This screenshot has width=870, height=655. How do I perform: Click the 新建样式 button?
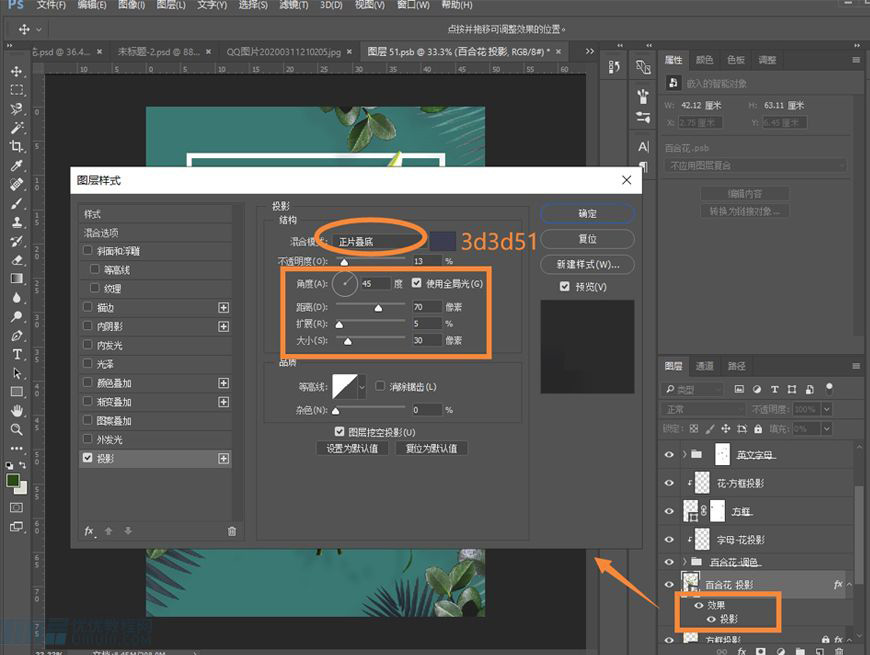(x=588, y=263)
